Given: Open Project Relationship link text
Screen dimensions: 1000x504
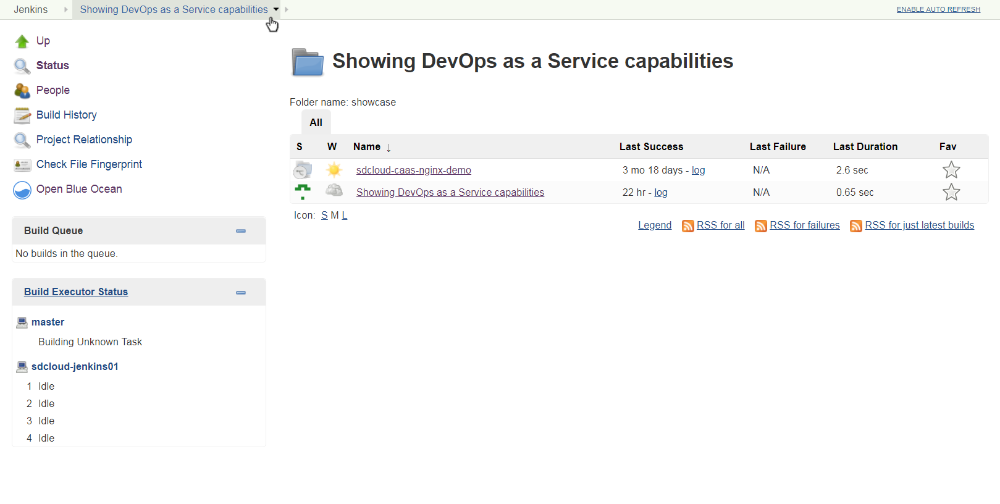Looking at the screenshot, I should 84,140.
